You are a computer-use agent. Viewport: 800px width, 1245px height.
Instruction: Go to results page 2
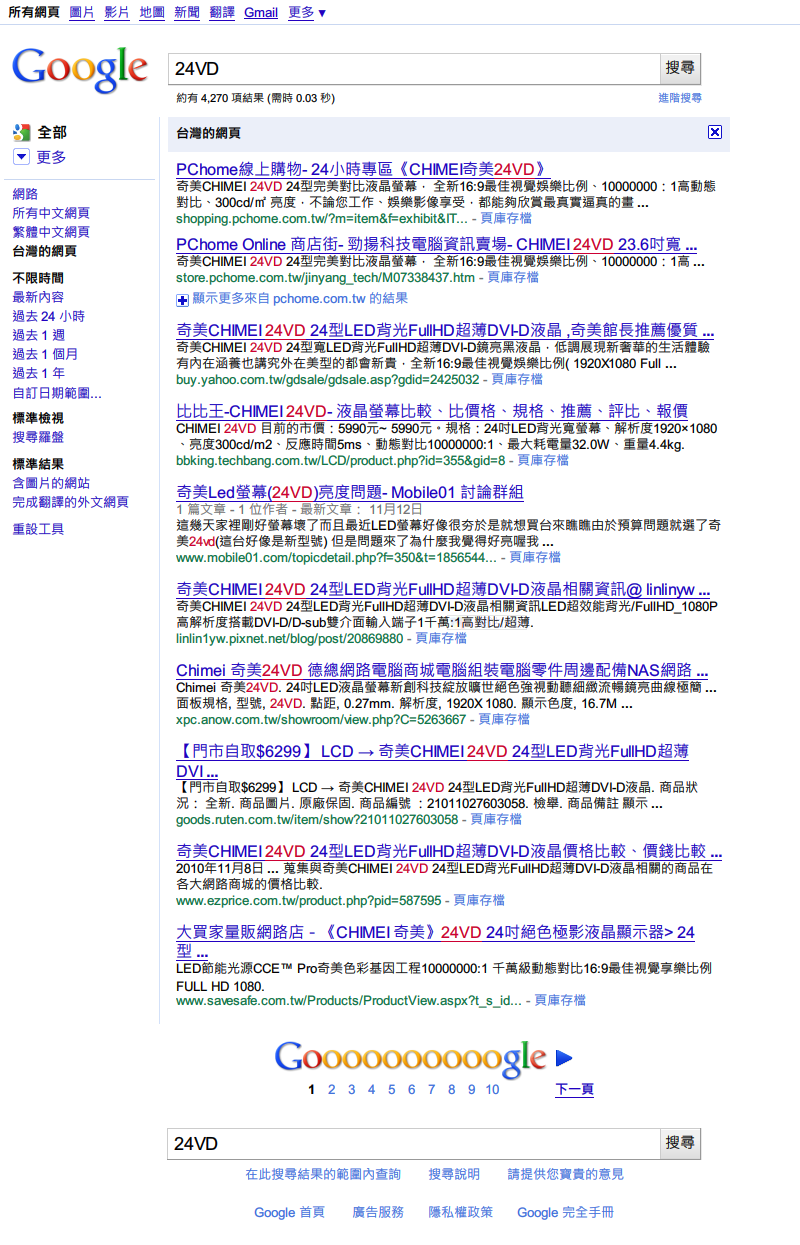tap(332, 1090)
